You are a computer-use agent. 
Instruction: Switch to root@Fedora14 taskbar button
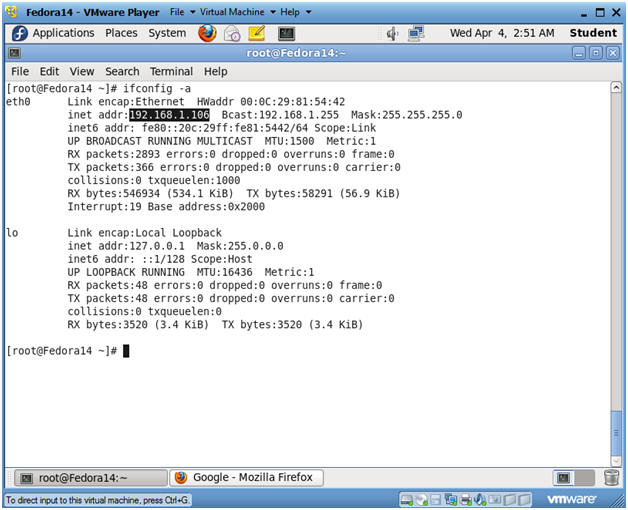(x=91, y=478)
